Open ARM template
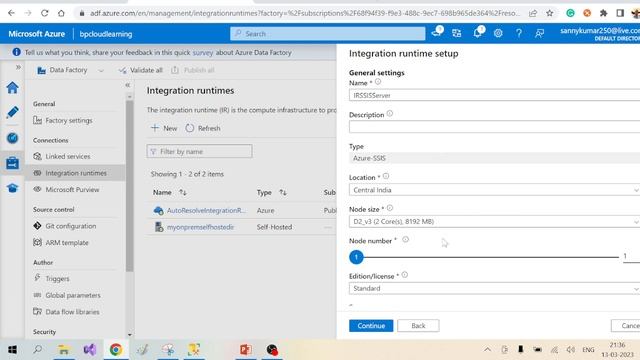The image size is (640, 360). 67,242
